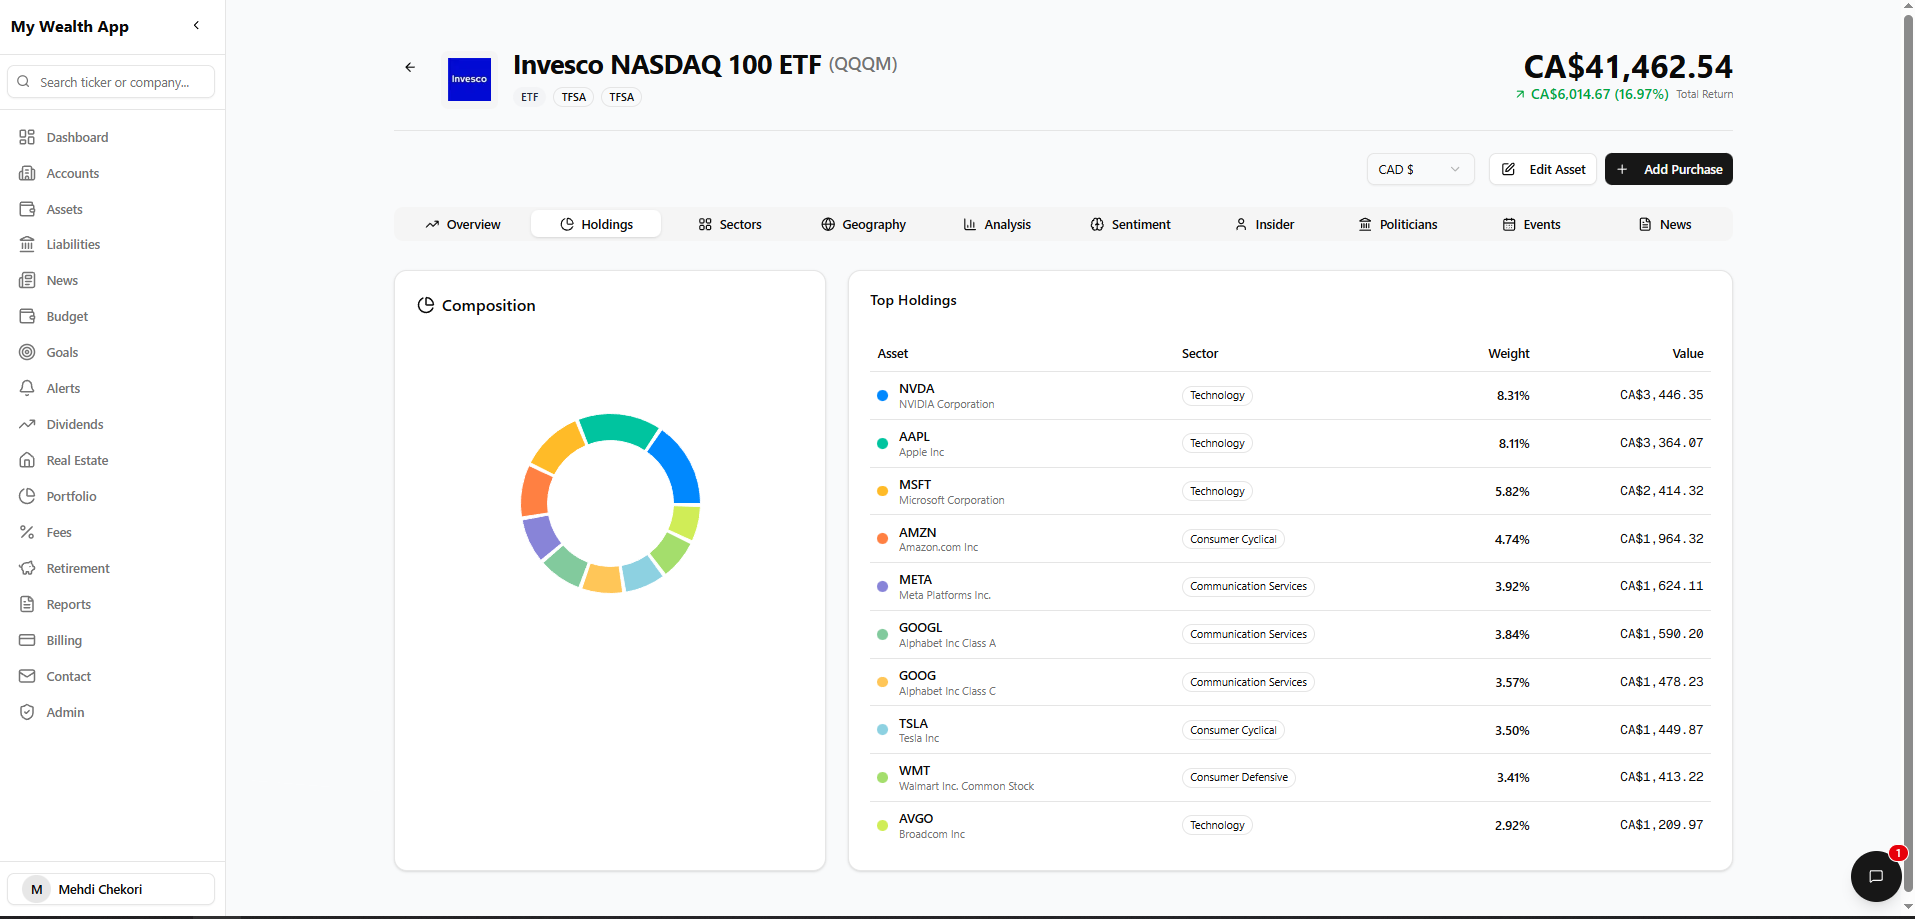Collapse the sidebar with the chevron

point(196,25)
